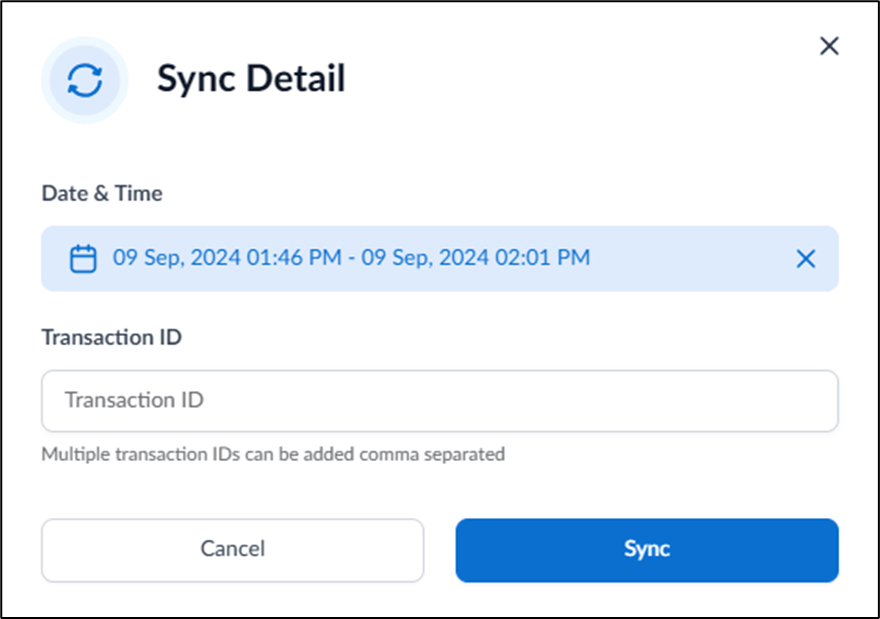This screenshot has height=619, width=880.
Task: Click the date range 09 Sep, 2024 value
Action: coord(351,258)
